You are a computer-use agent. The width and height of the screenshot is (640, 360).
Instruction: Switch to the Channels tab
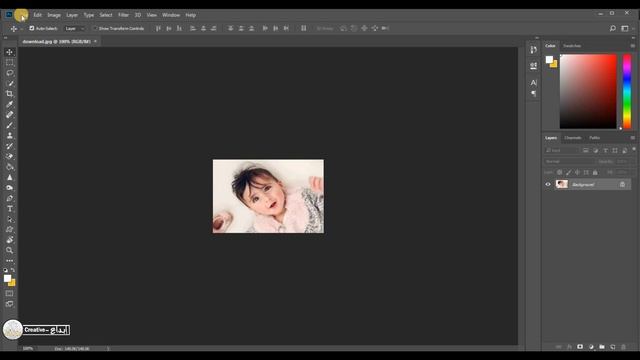573,138
